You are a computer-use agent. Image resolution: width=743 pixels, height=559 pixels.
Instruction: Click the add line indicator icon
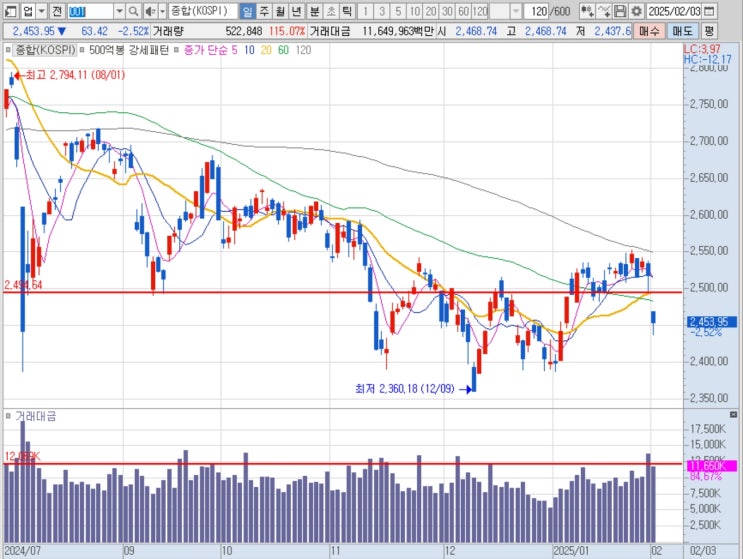click(604, 10)
